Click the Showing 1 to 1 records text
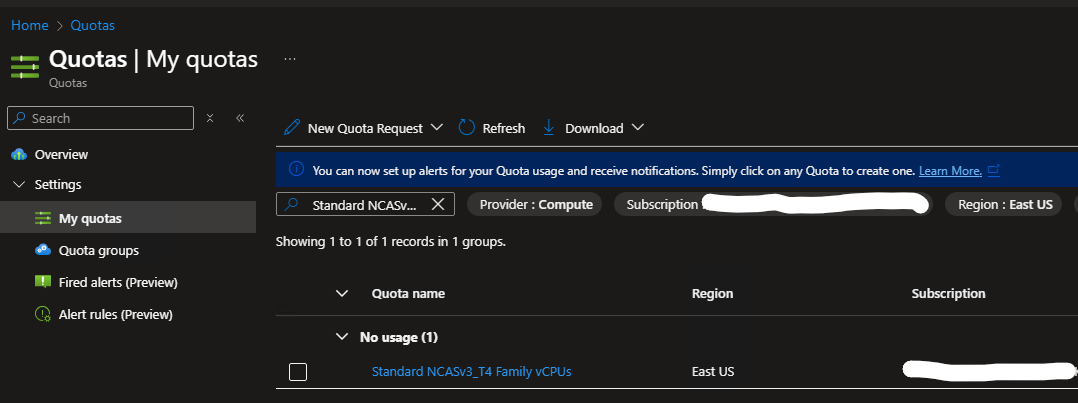Viewport: 1078px width, 403px height. (390, 242)
